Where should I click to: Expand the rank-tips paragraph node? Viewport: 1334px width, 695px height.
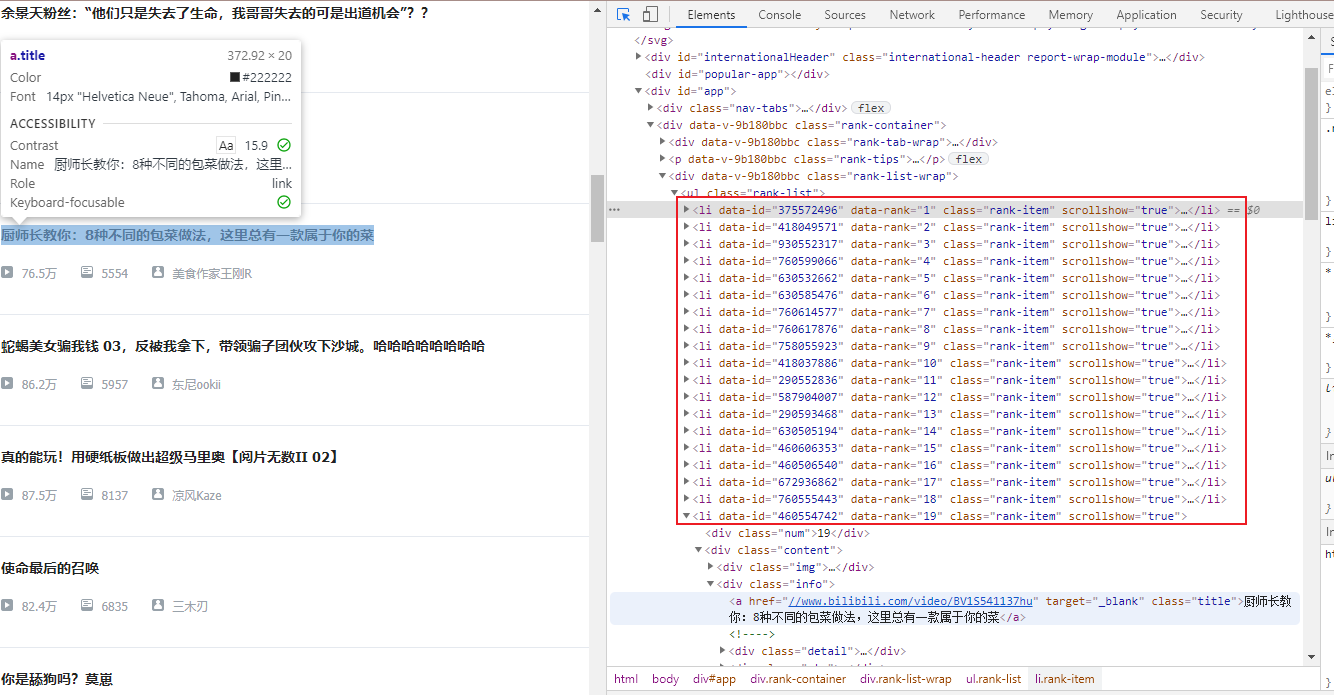(x=663, y=159)
